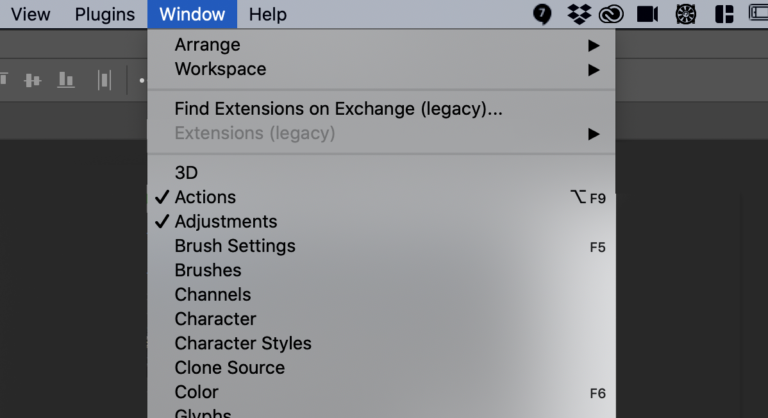Show the Color panel
The image size is (768, 418).
point(196,392)
